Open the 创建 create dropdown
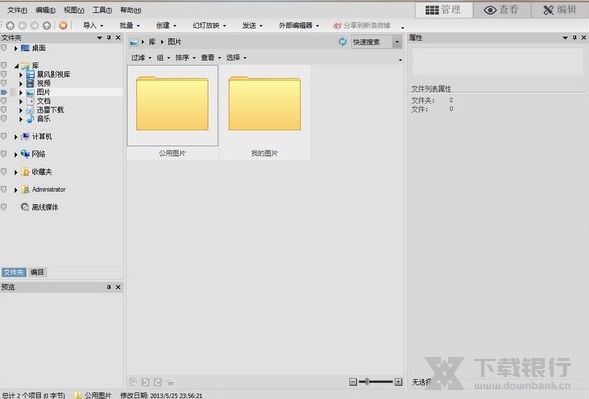 pos(166,26)
